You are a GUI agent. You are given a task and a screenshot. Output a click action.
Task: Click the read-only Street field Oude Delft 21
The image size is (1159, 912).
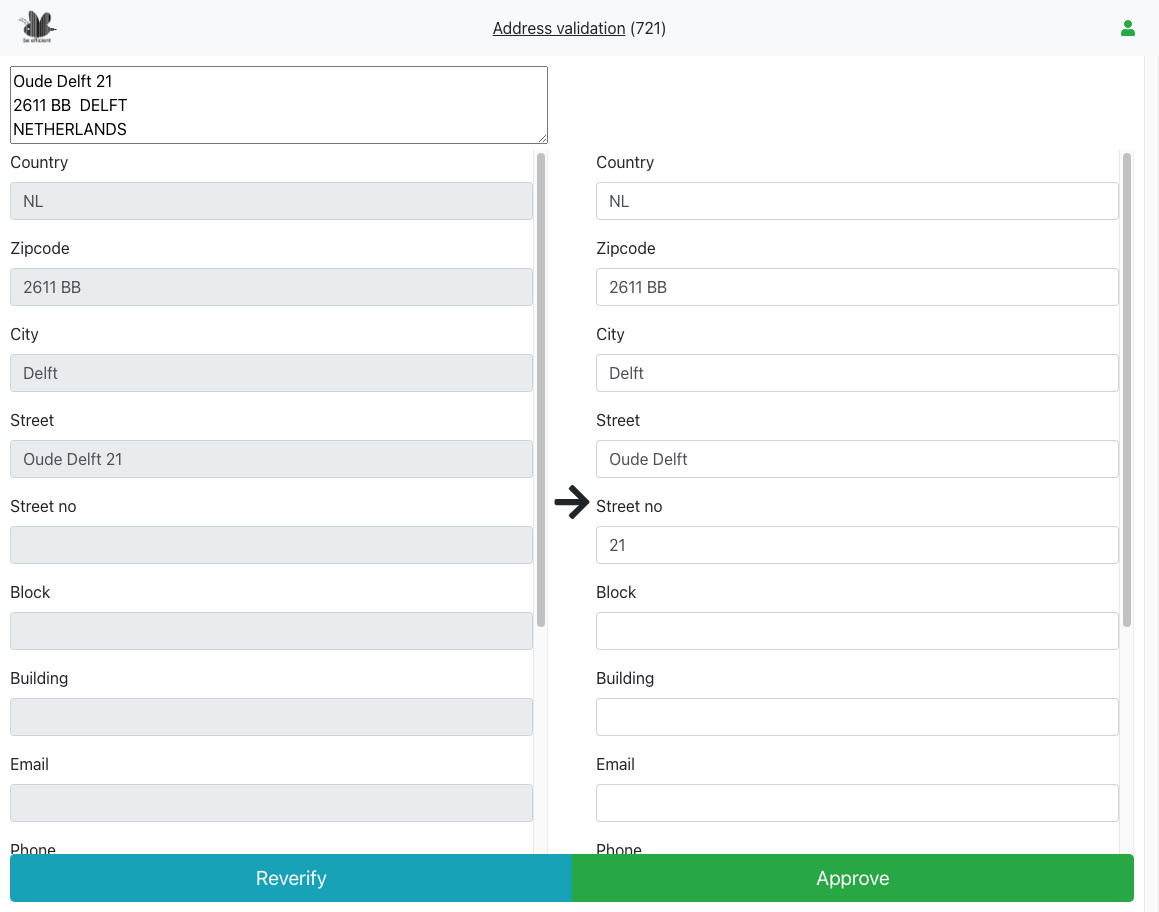click(x=271, y=459)
